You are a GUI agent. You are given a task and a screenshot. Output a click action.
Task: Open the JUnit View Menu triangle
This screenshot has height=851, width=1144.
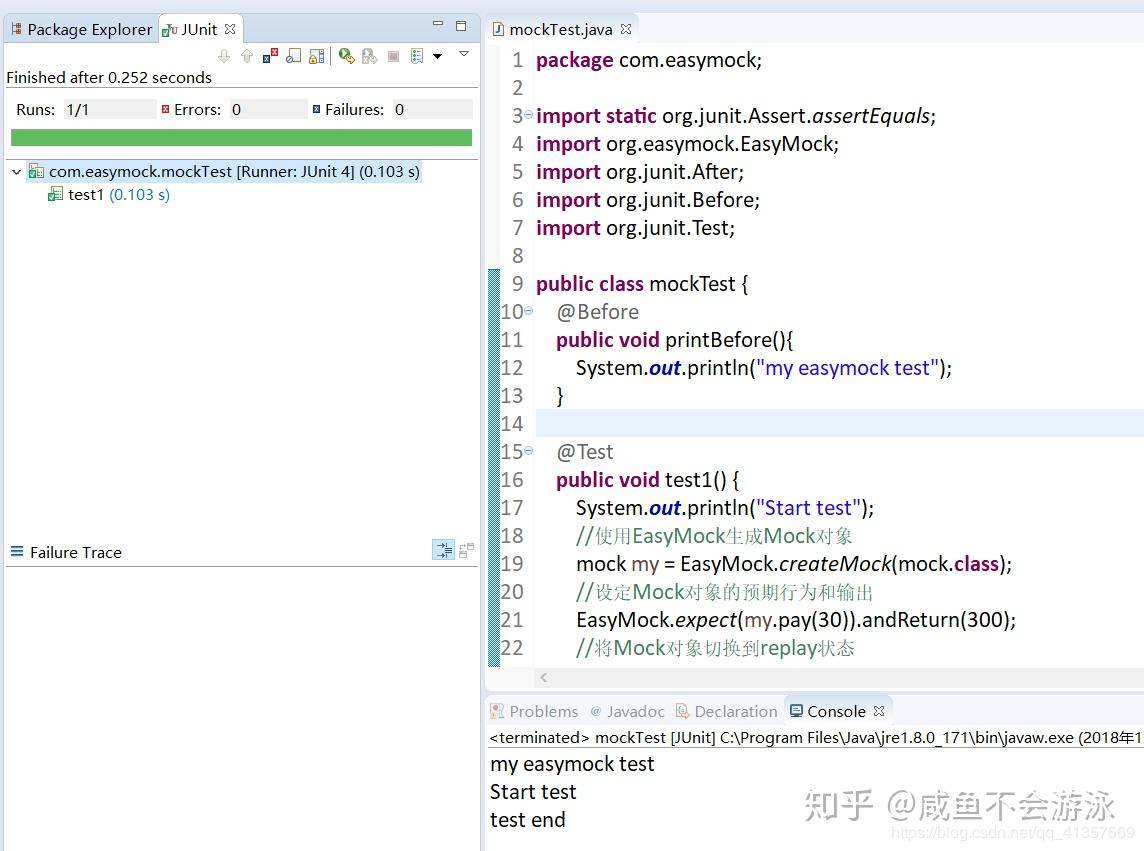pyautogui.click(x=463, y=53)
